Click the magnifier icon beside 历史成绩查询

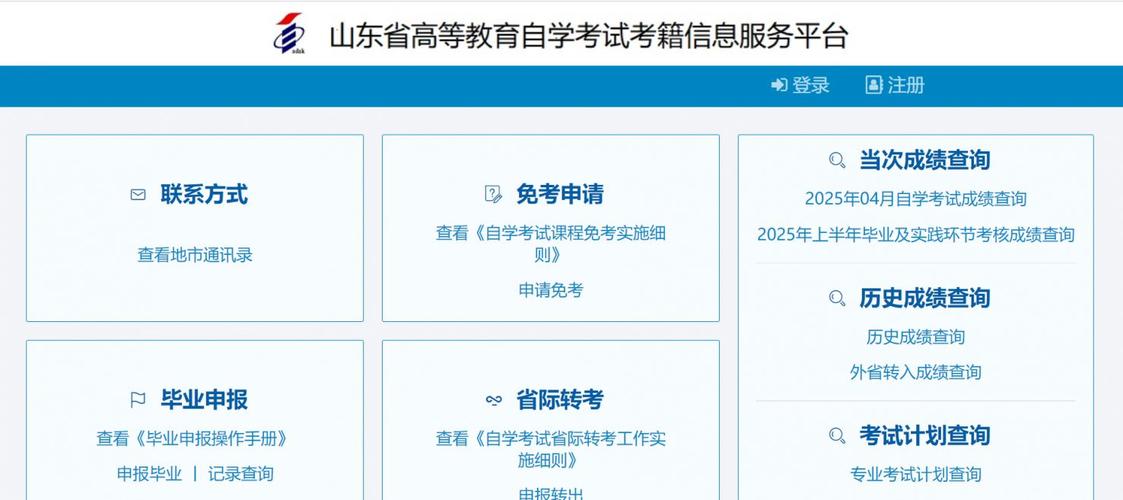click(837, 298)
